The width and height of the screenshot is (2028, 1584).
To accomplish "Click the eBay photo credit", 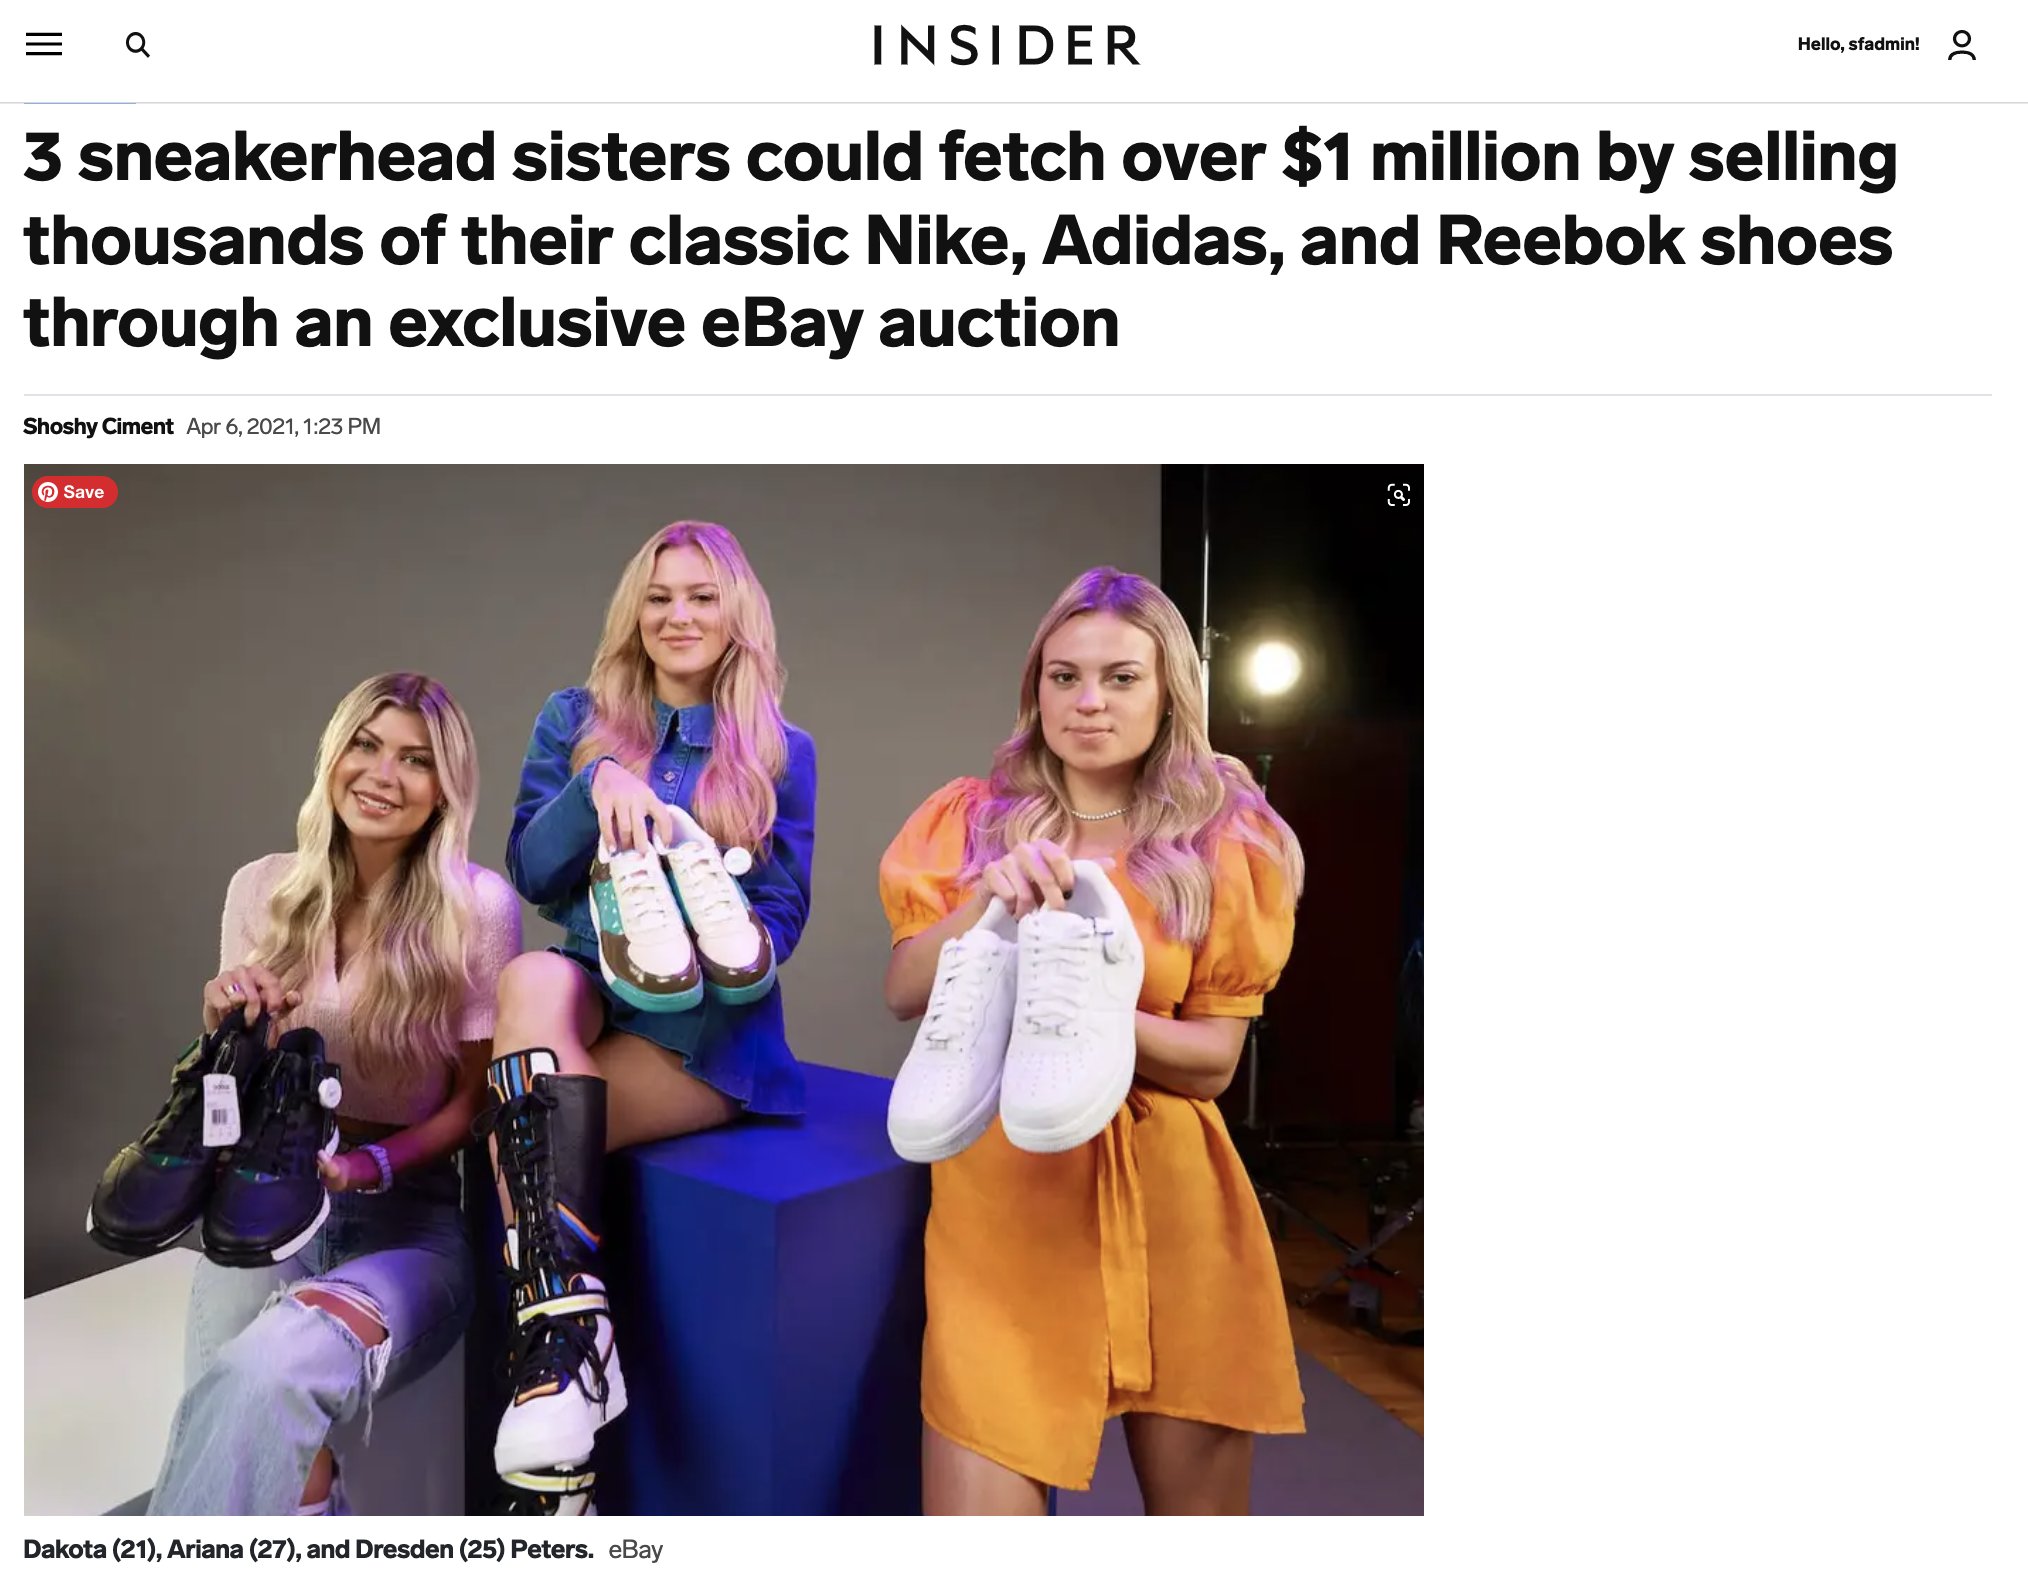I will [x=635, y=1550].
